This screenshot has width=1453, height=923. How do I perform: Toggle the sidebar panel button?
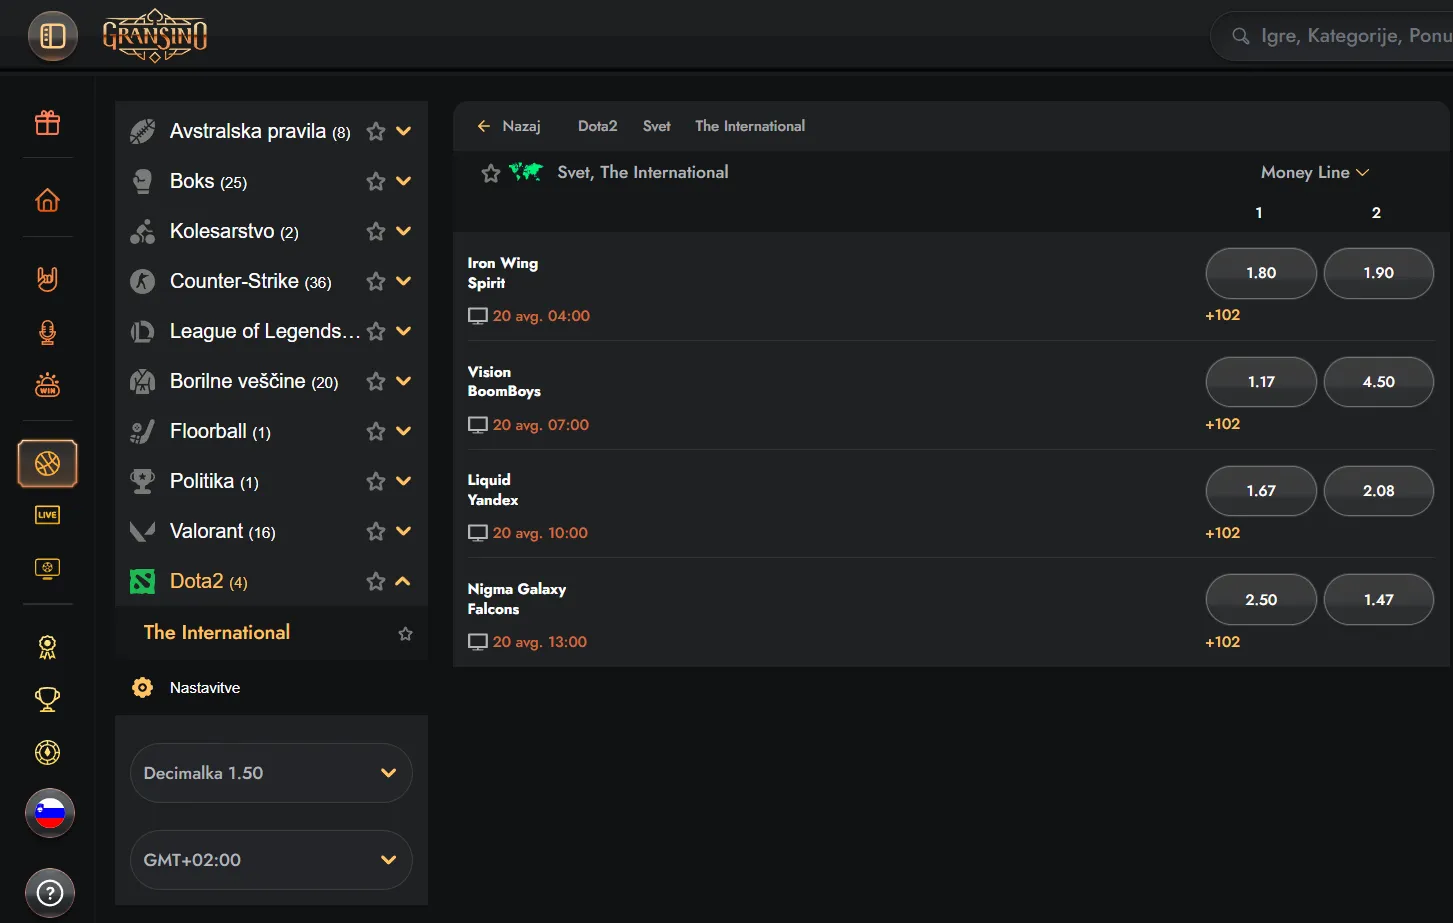pos(52,36)
